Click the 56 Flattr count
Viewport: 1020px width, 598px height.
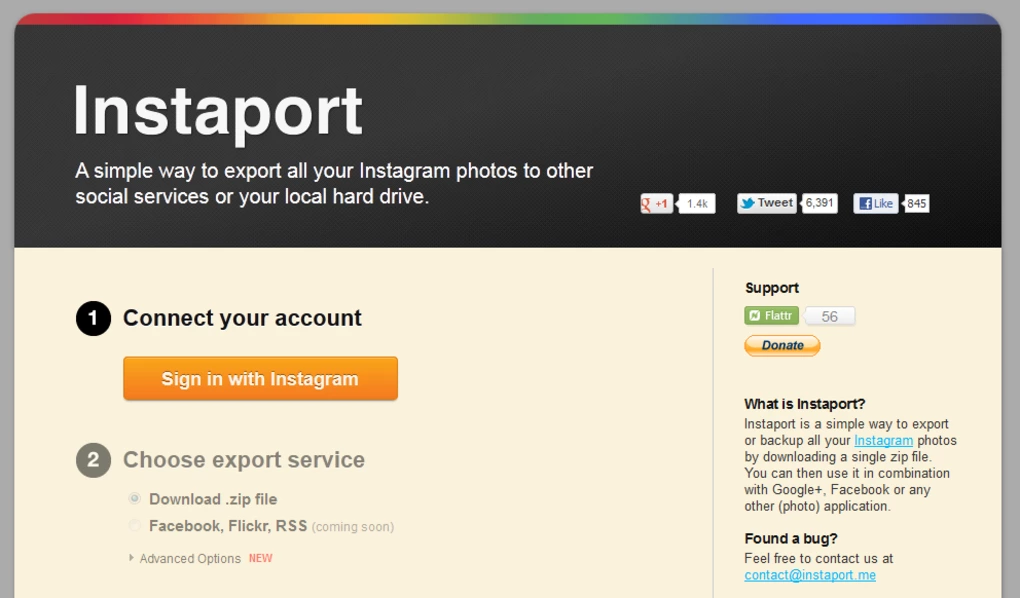829,316
